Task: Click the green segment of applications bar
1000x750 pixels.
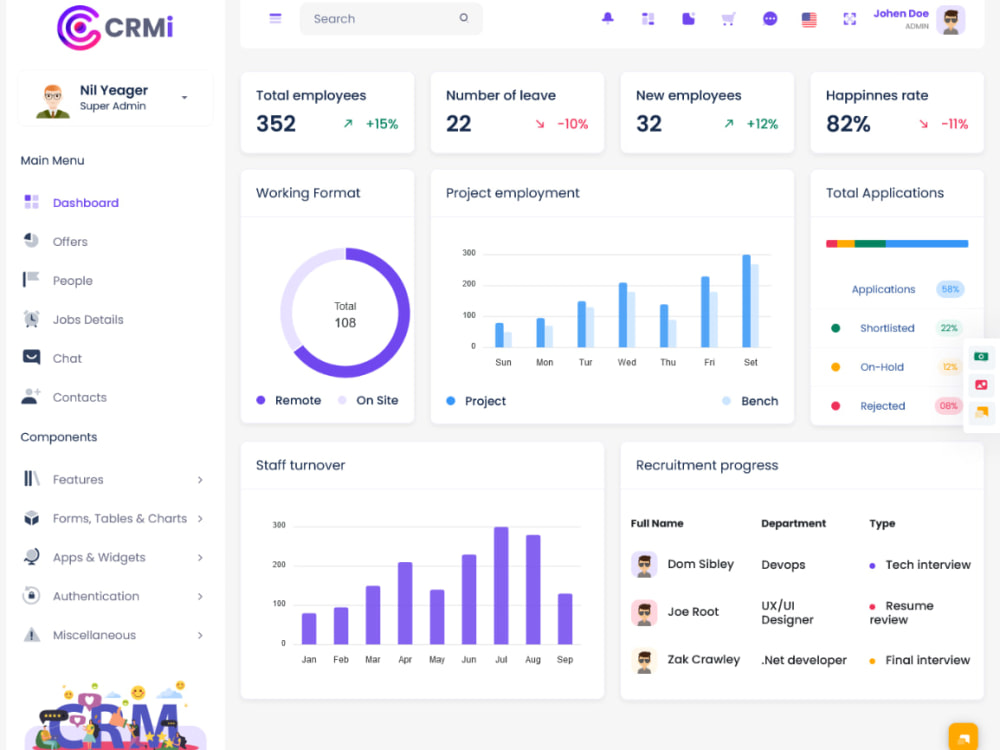Action: point(870,244)
